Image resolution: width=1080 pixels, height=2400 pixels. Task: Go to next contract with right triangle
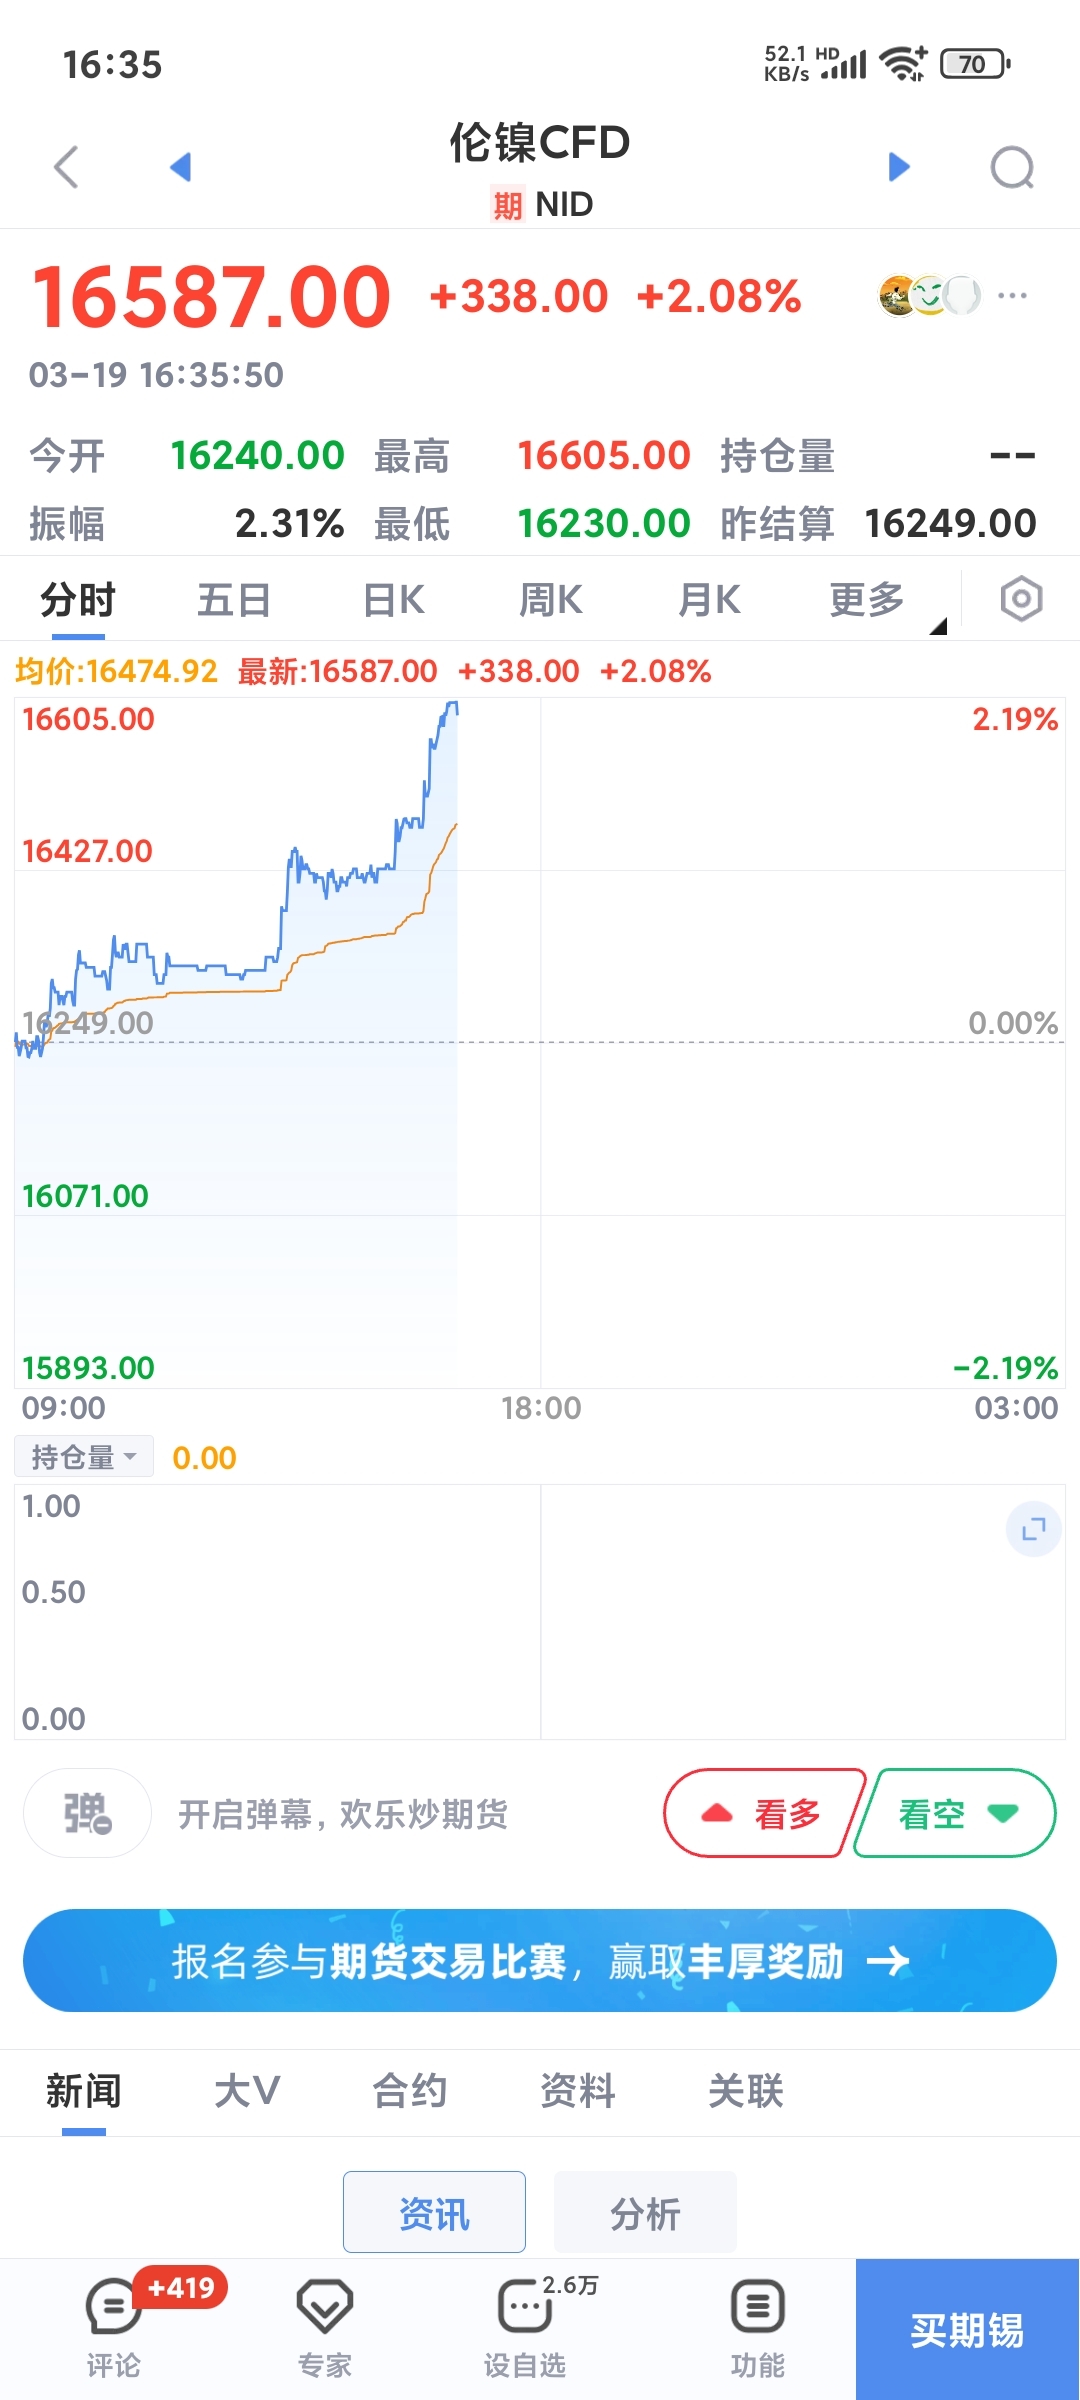[x=899, y=167]
